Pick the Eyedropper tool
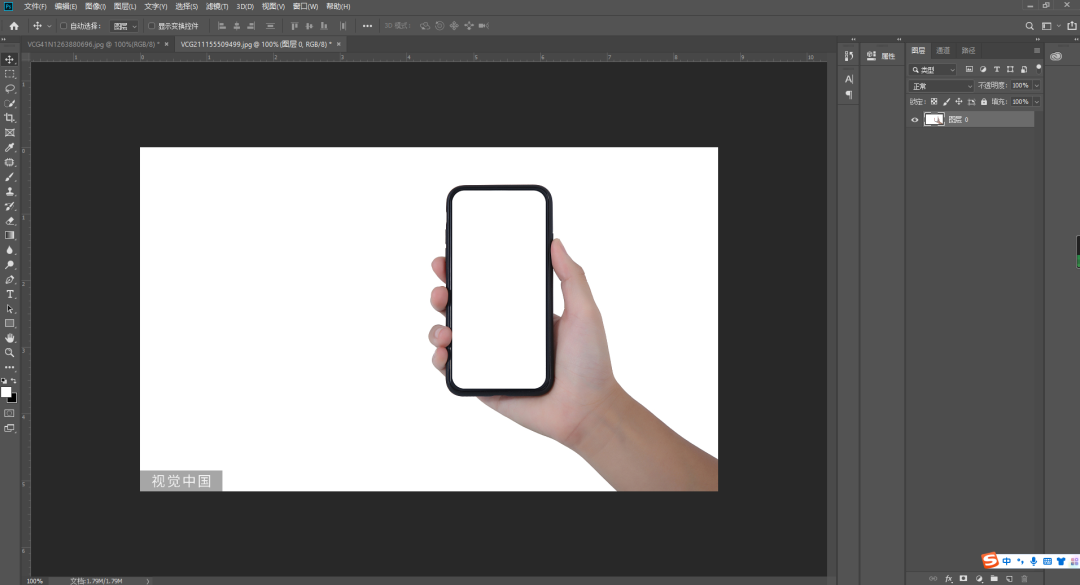This screenshot has height=585, width=1080. pos(10,147)
